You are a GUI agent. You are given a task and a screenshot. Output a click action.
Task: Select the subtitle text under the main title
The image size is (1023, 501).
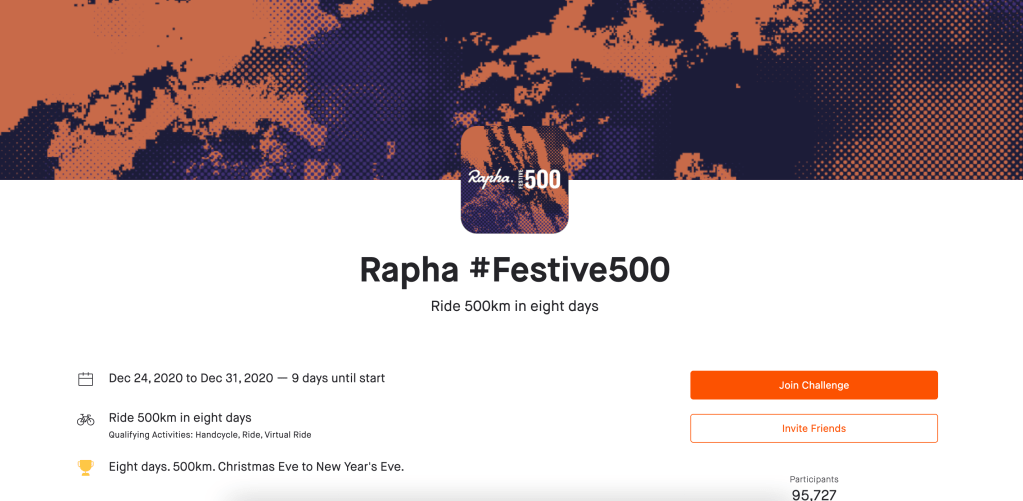[x=514, y=306]
